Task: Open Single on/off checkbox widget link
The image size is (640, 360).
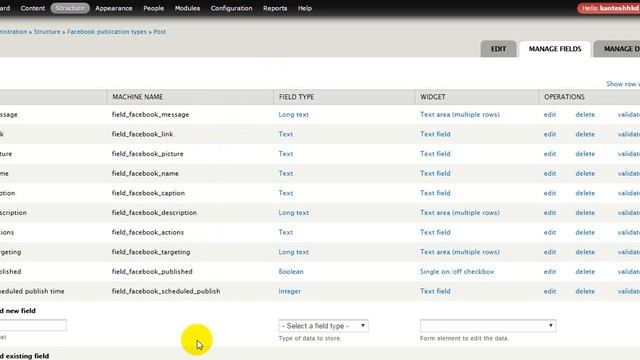Action: tap(457, 271)
